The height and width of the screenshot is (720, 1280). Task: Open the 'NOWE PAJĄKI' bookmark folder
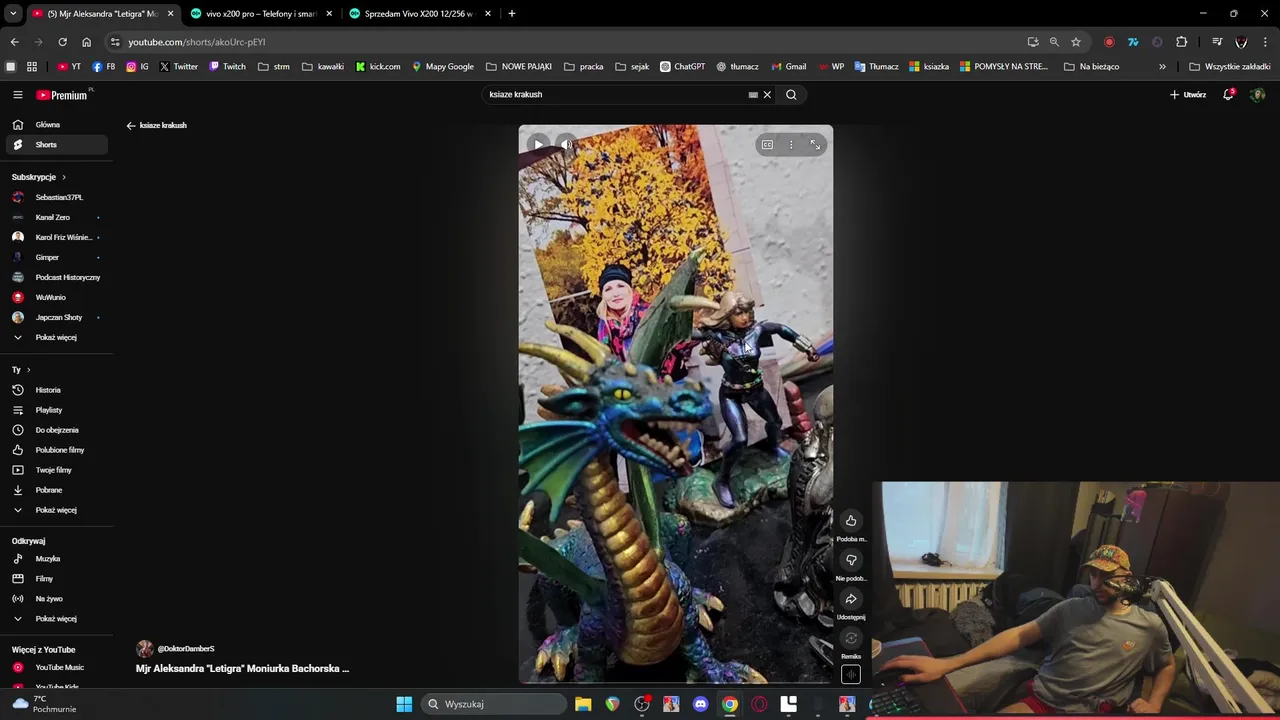click(519, 67)
